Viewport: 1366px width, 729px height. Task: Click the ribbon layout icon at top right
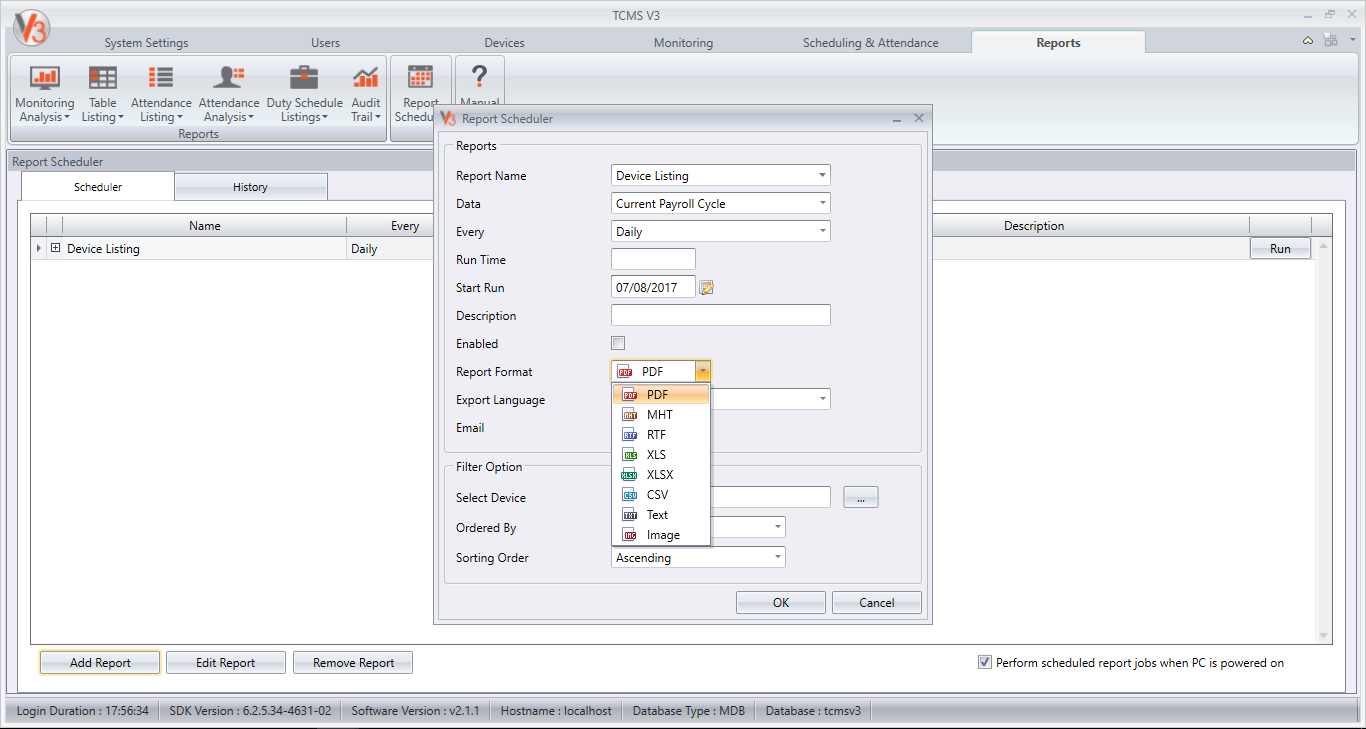(x=1330, y=41)
